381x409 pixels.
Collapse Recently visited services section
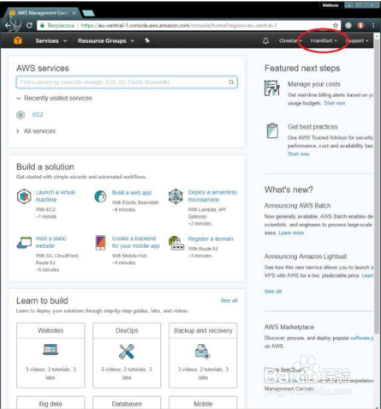54,98
